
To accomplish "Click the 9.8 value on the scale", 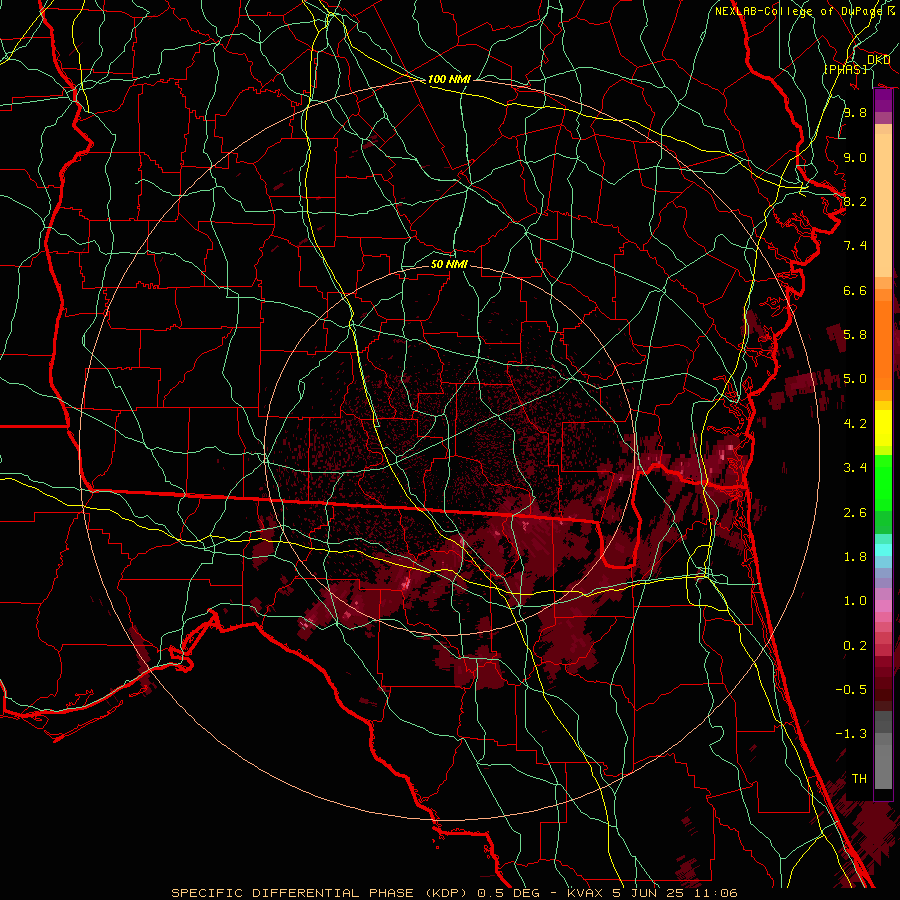I will click(x=855, y=112).
